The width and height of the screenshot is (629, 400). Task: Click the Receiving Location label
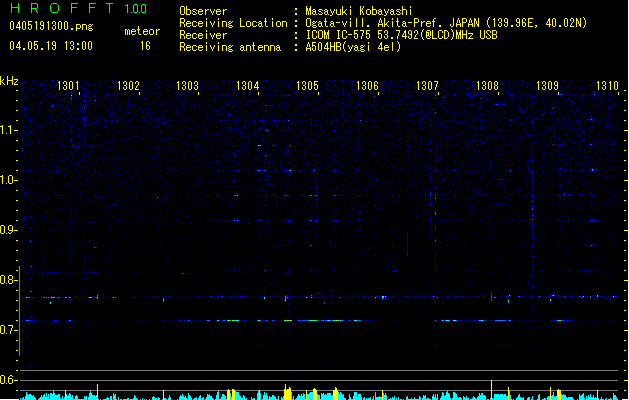(x=233, y=23)
